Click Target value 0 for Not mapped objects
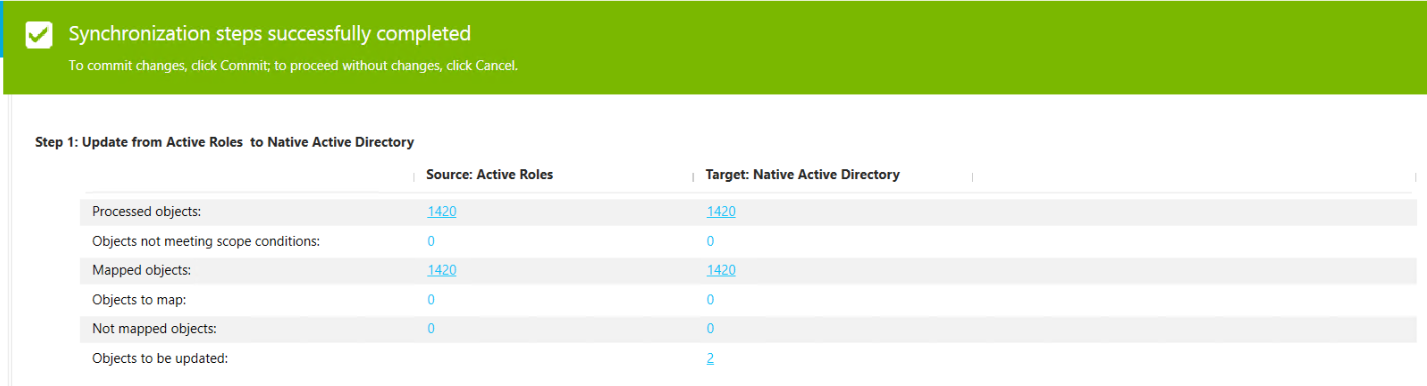Screen dimensions: 1427x386 tap(710, 328)
